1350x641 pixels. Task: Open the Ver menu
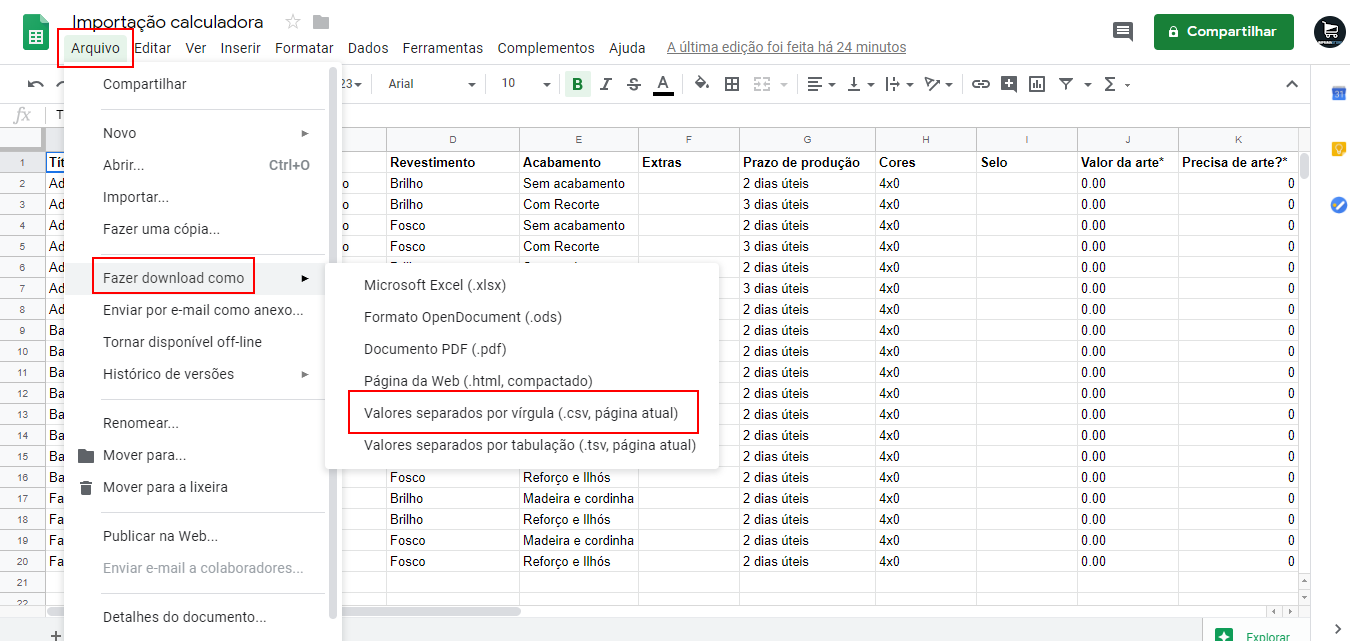pyautogui.click(x=196, y=48)
